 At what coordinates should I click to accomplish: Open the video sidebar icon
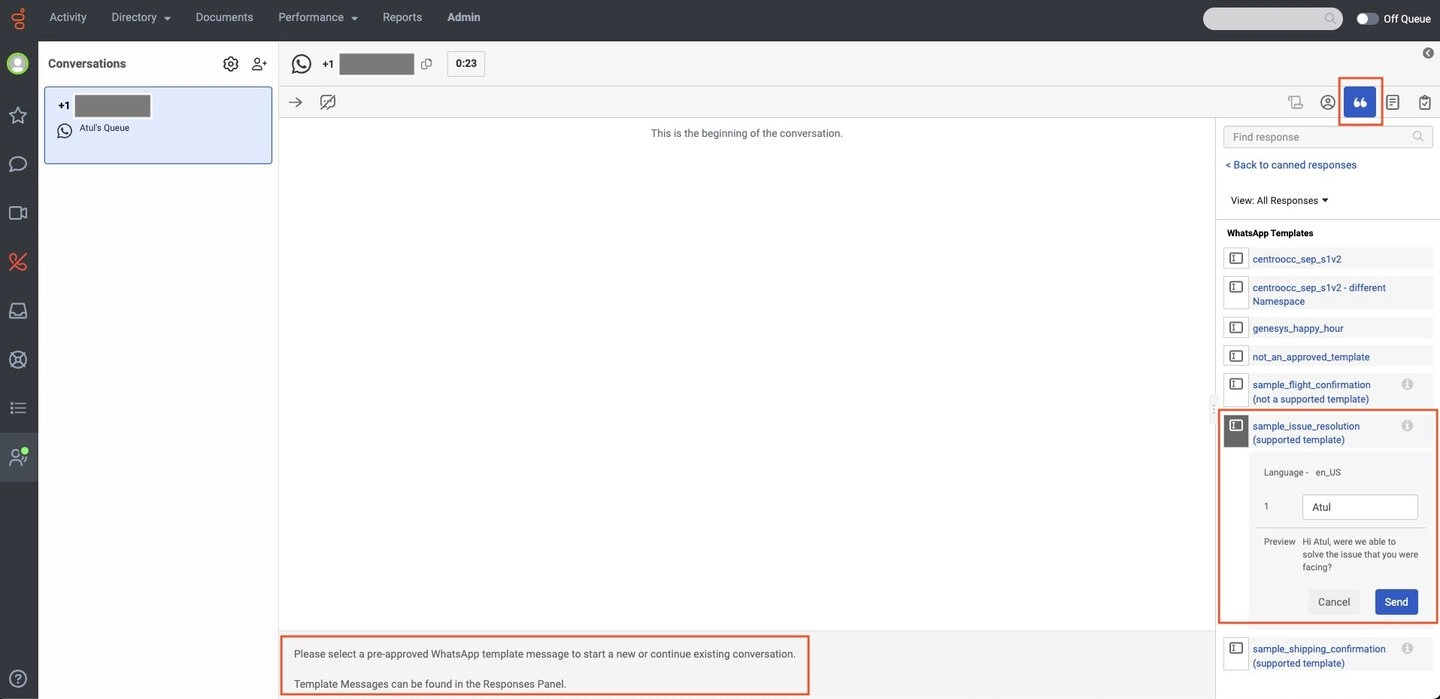point(18,213)
